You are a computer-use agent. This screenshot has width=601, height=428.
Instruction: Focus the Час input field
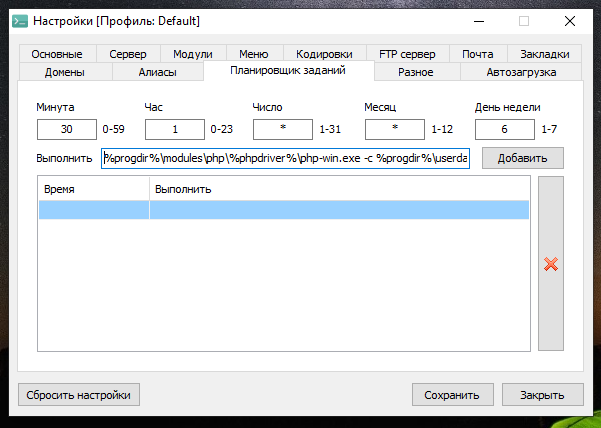[x=174, y=129]
